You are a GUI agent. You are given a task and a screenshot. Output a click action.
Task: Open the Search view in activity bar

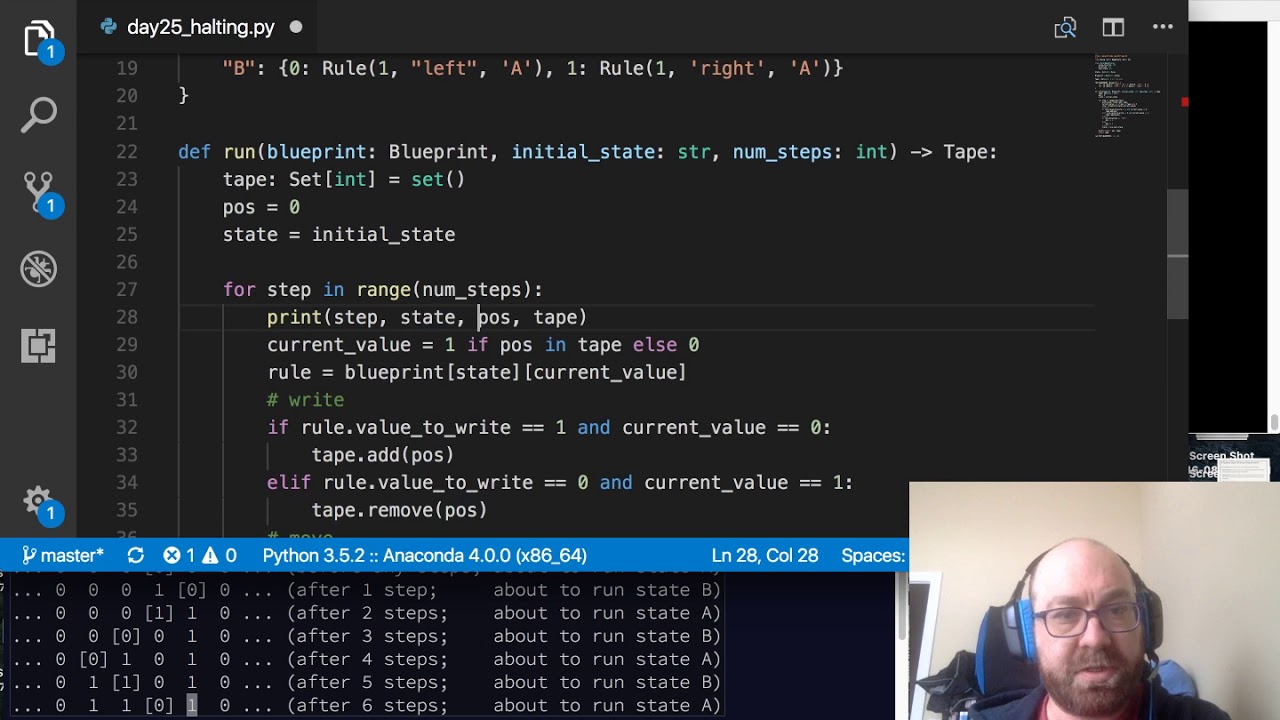point(38,115)
